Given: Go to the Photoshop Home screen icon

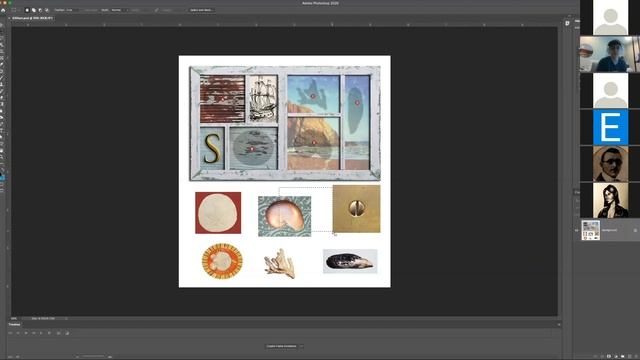Looking at the screenshot, I should tap(3, 10).
